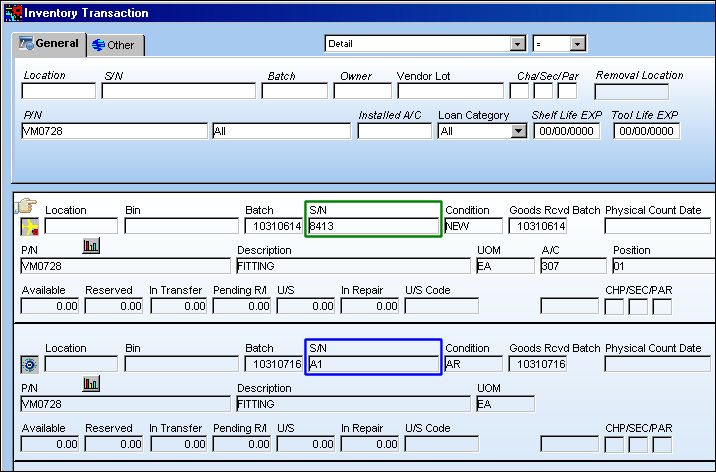Screen dimensions: 716x472
Task: Click the A1 record's Reserved quantity field
Action: click(x=114, y=444)
